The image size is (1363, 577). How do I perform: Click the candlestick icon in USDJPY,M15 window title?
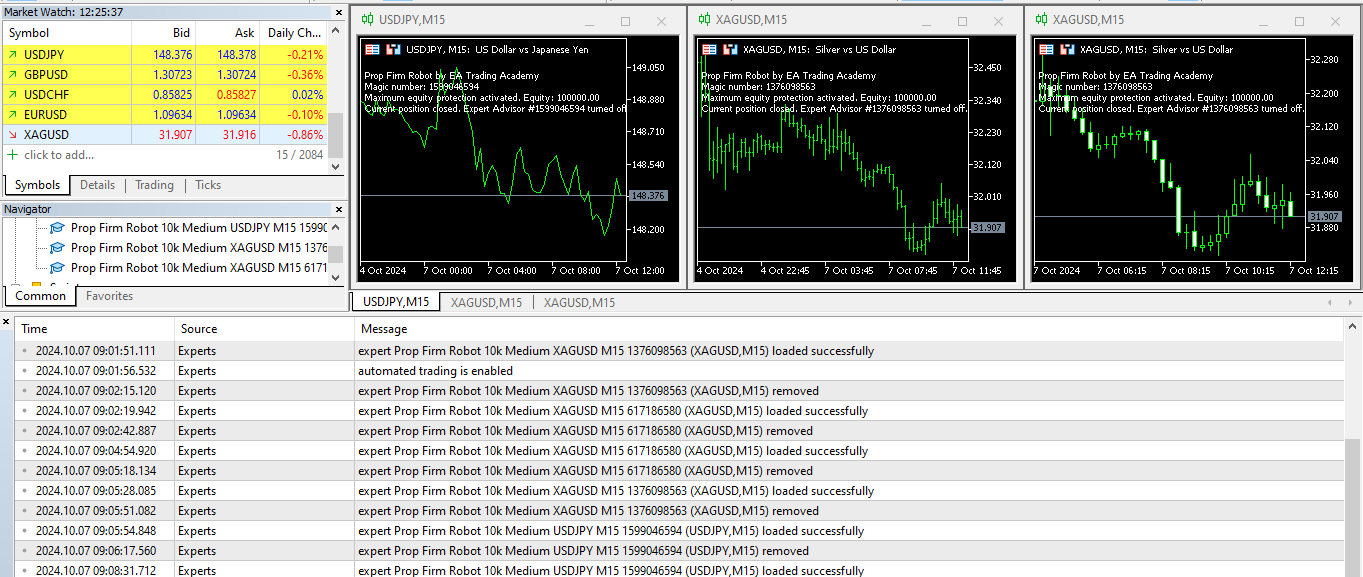click(x=368, y=20)
